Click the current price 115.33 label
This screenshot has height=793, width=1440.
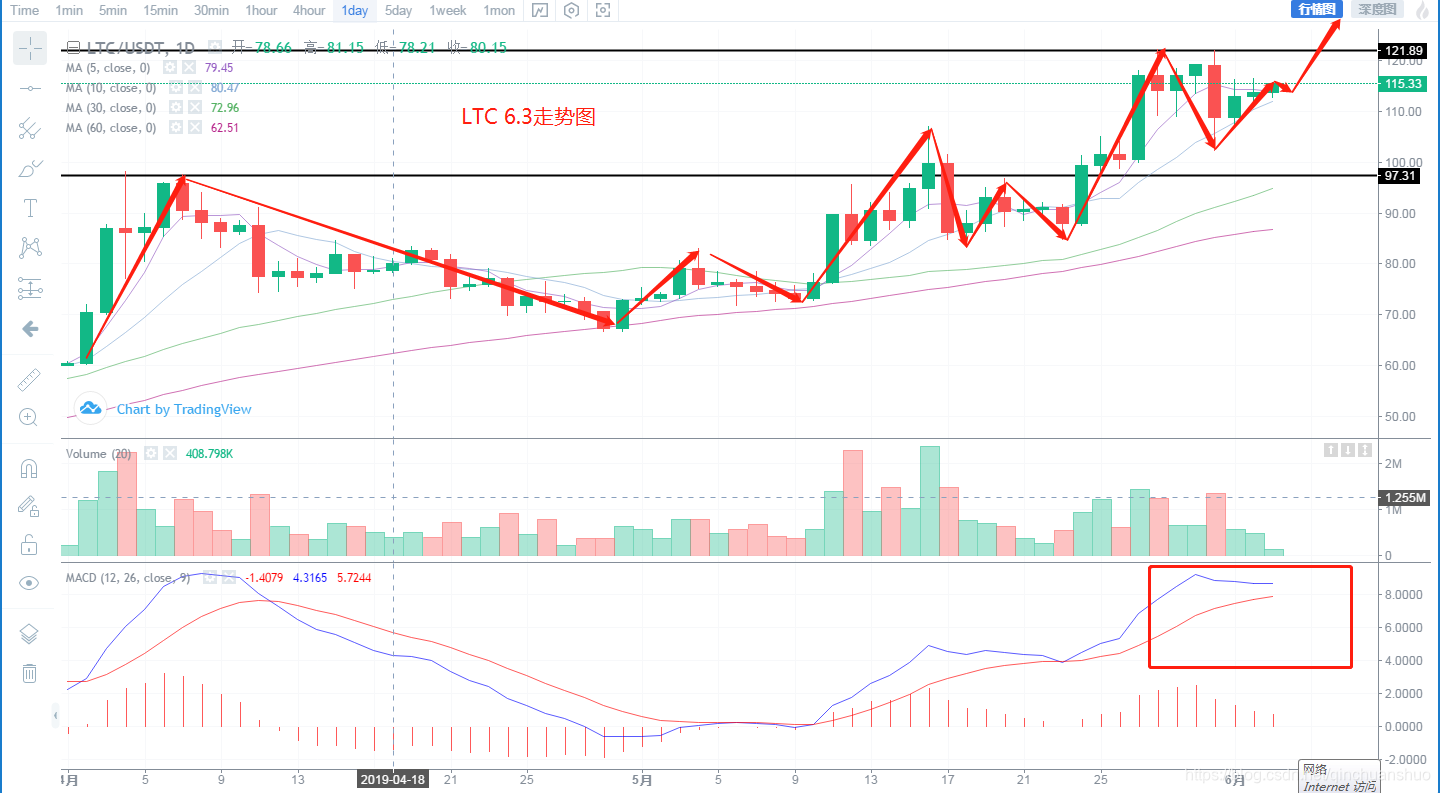[1401, 84]
